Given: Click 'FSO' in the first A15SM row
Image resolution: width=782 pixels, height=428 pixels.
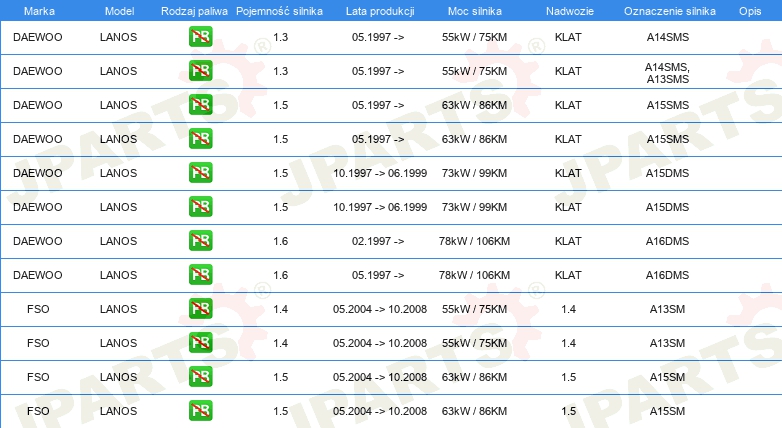Looking at the screenshot, I should (x=38, y=377).
